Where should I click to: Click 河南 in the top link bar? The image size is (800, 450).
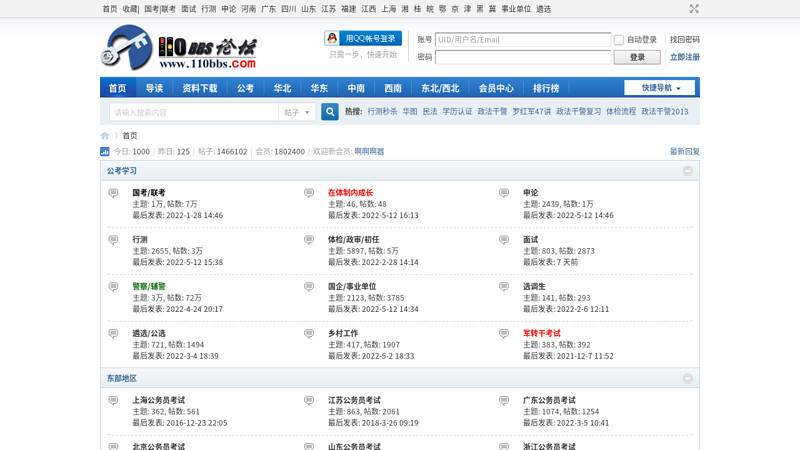point(248,9)
